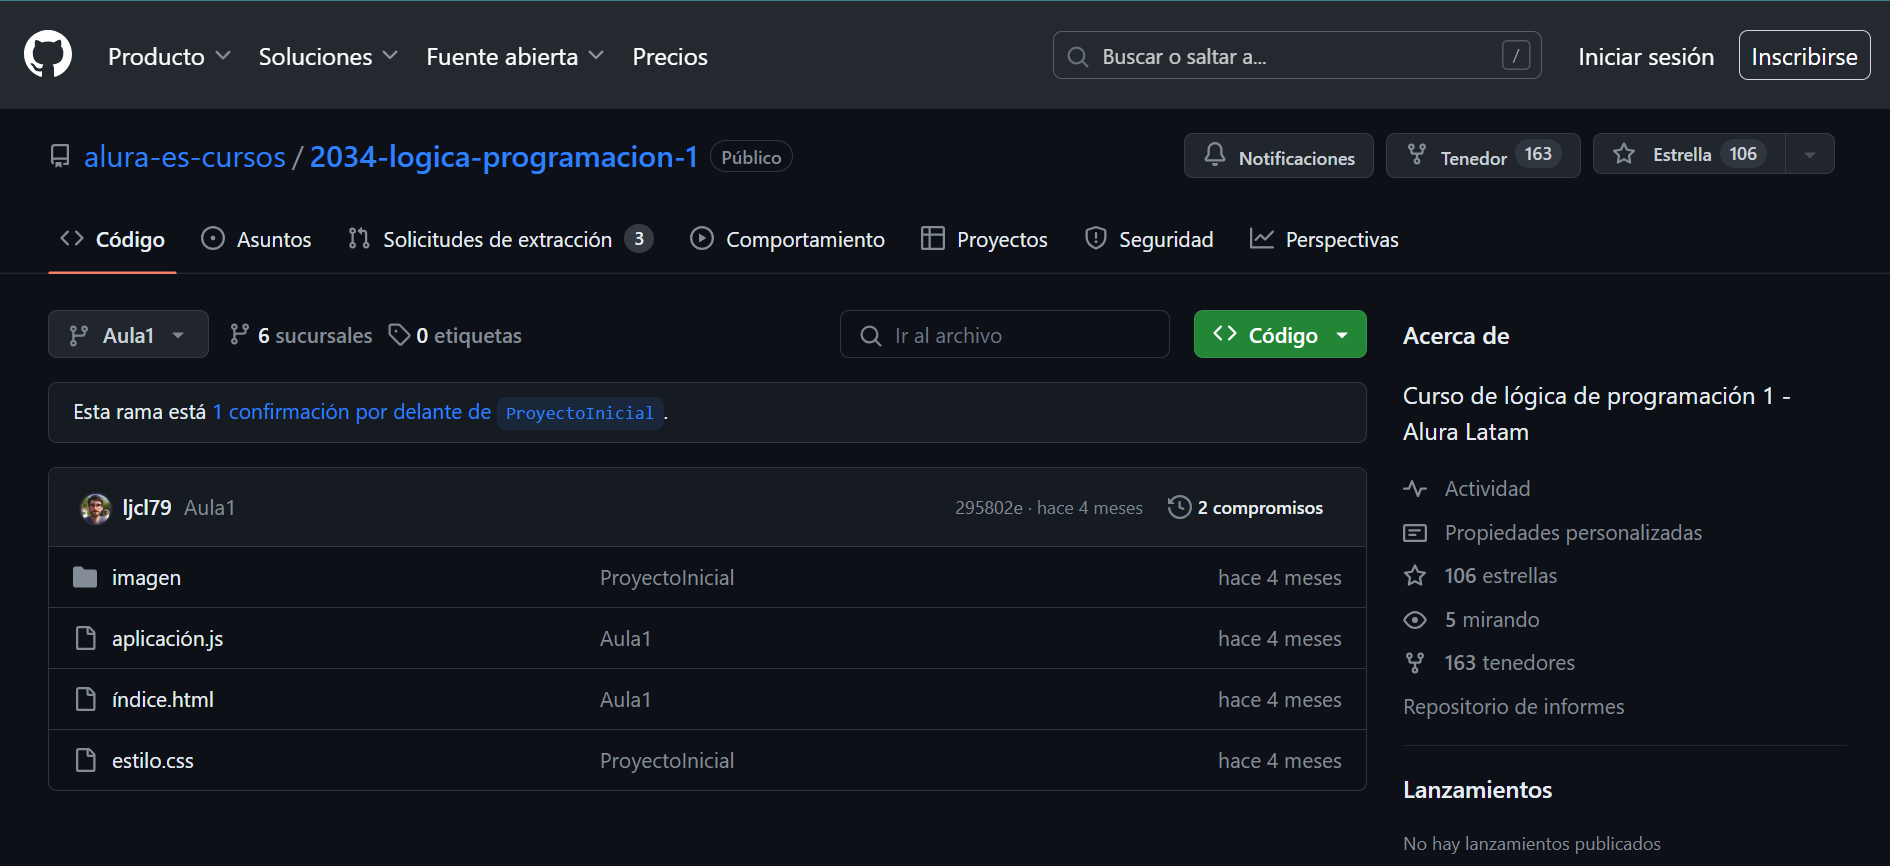Click the GitHub Octocat logo

[x=48, y=54]
